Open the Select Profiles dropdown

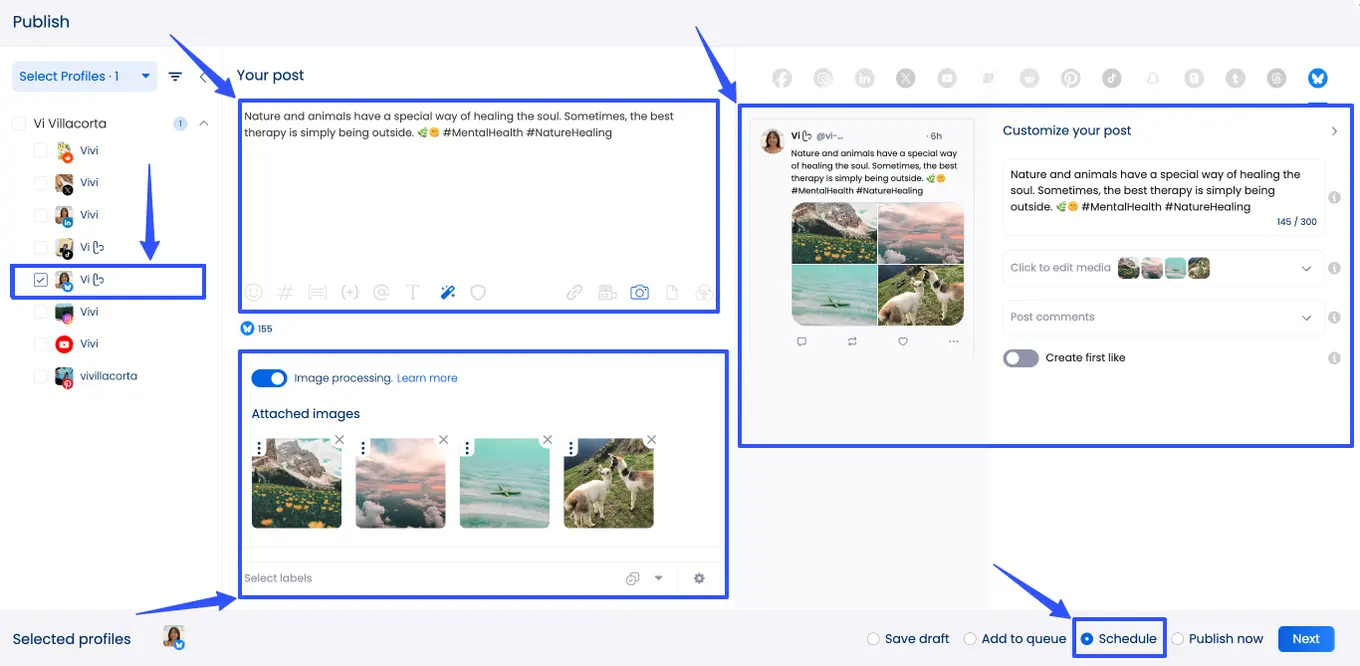click(x=84, y=76)
